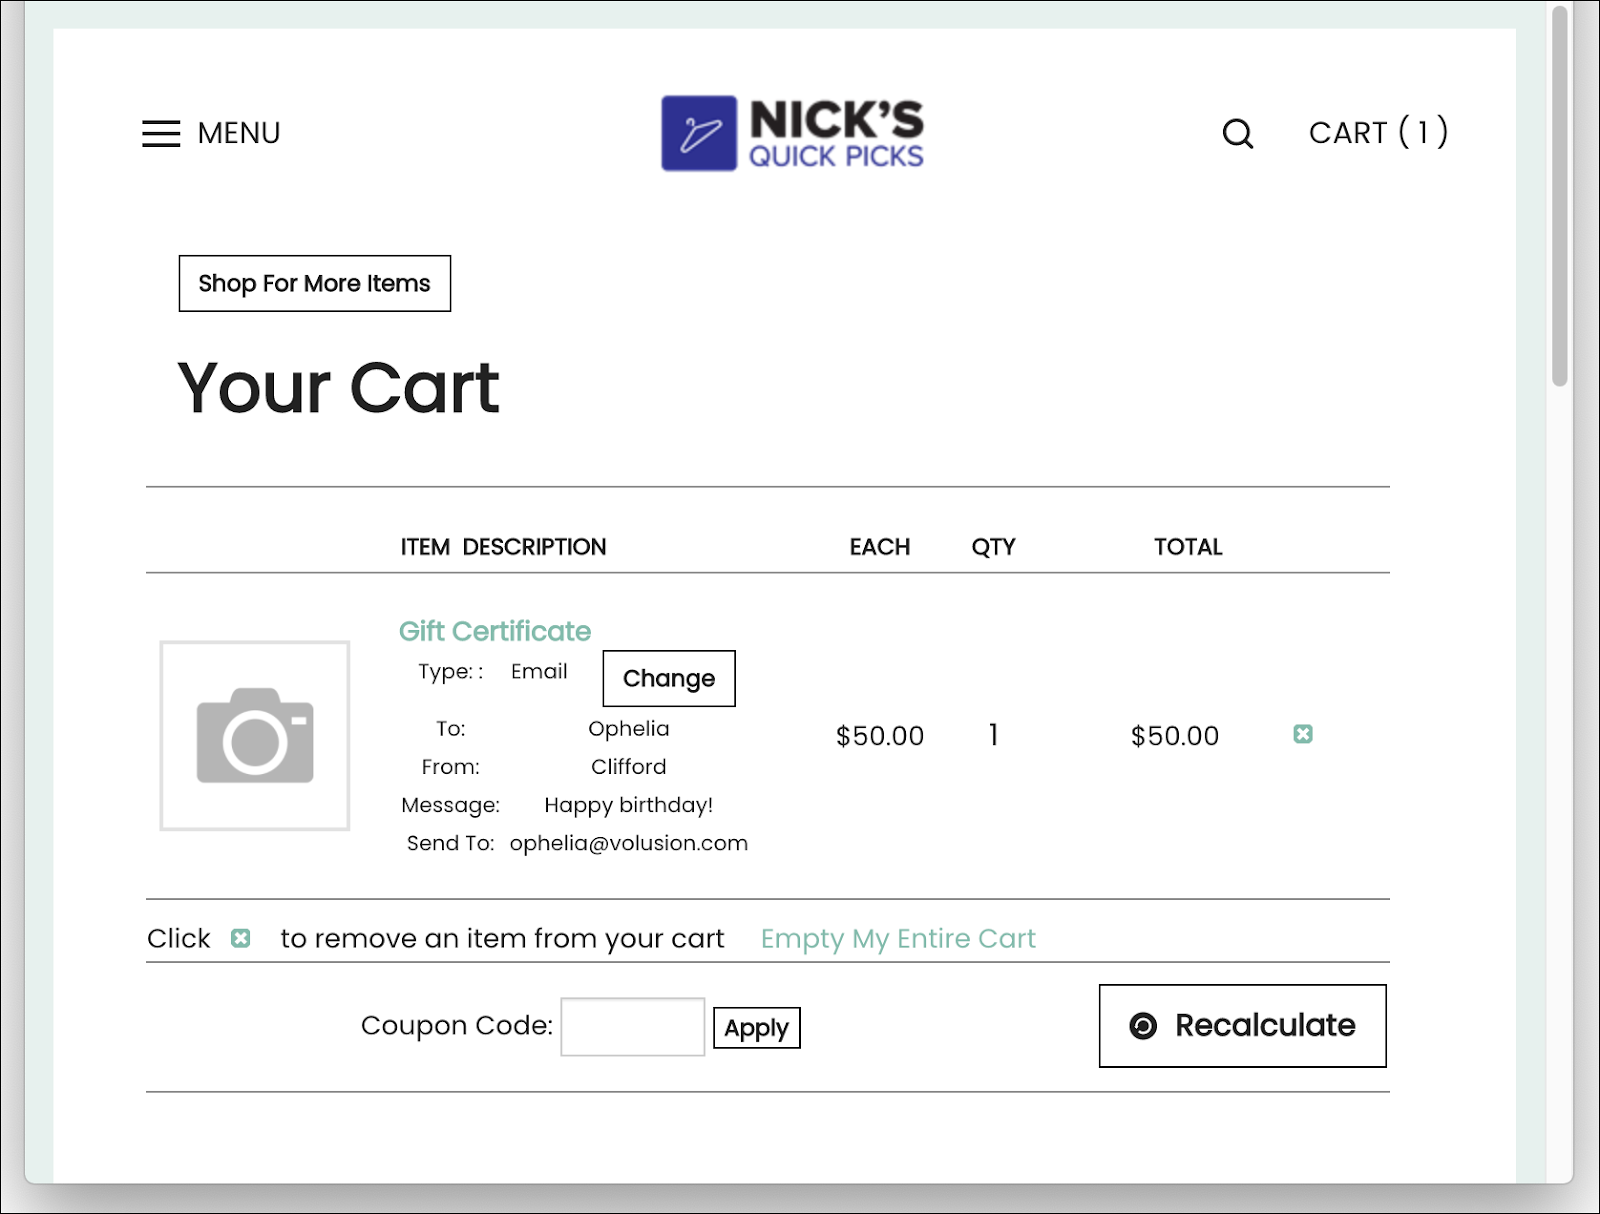This screenshot has height=1214, width=1600.
Task: Click the MENU text label
Action: pos(239,133)
